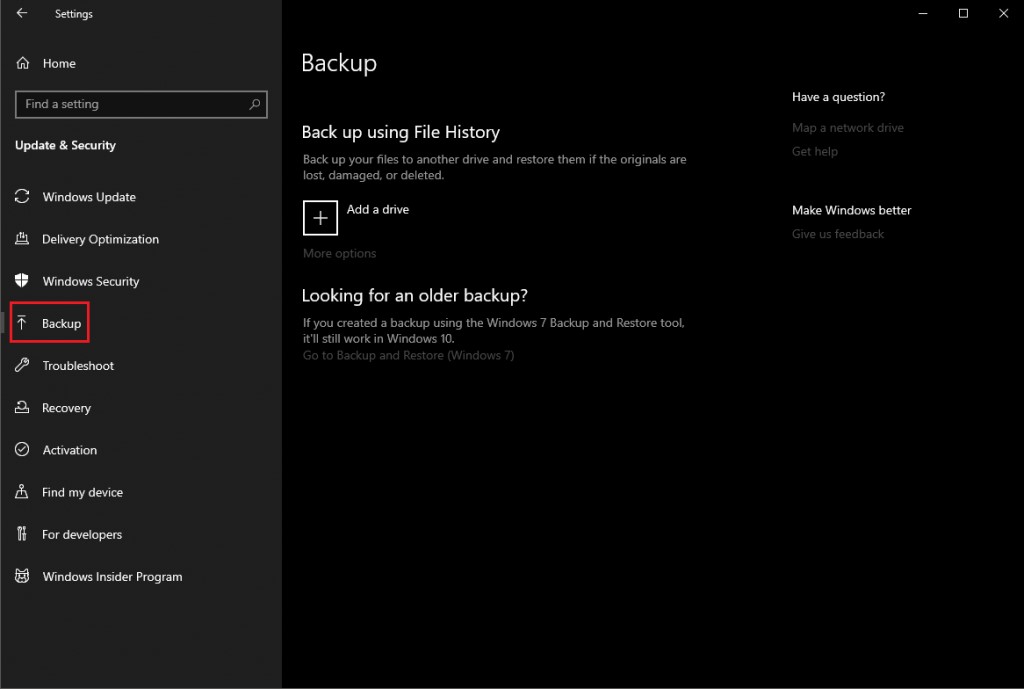The image size is (1024, 689).
Task: Click the Recovery icon in sidebar
Action: [x=22, y=408]
